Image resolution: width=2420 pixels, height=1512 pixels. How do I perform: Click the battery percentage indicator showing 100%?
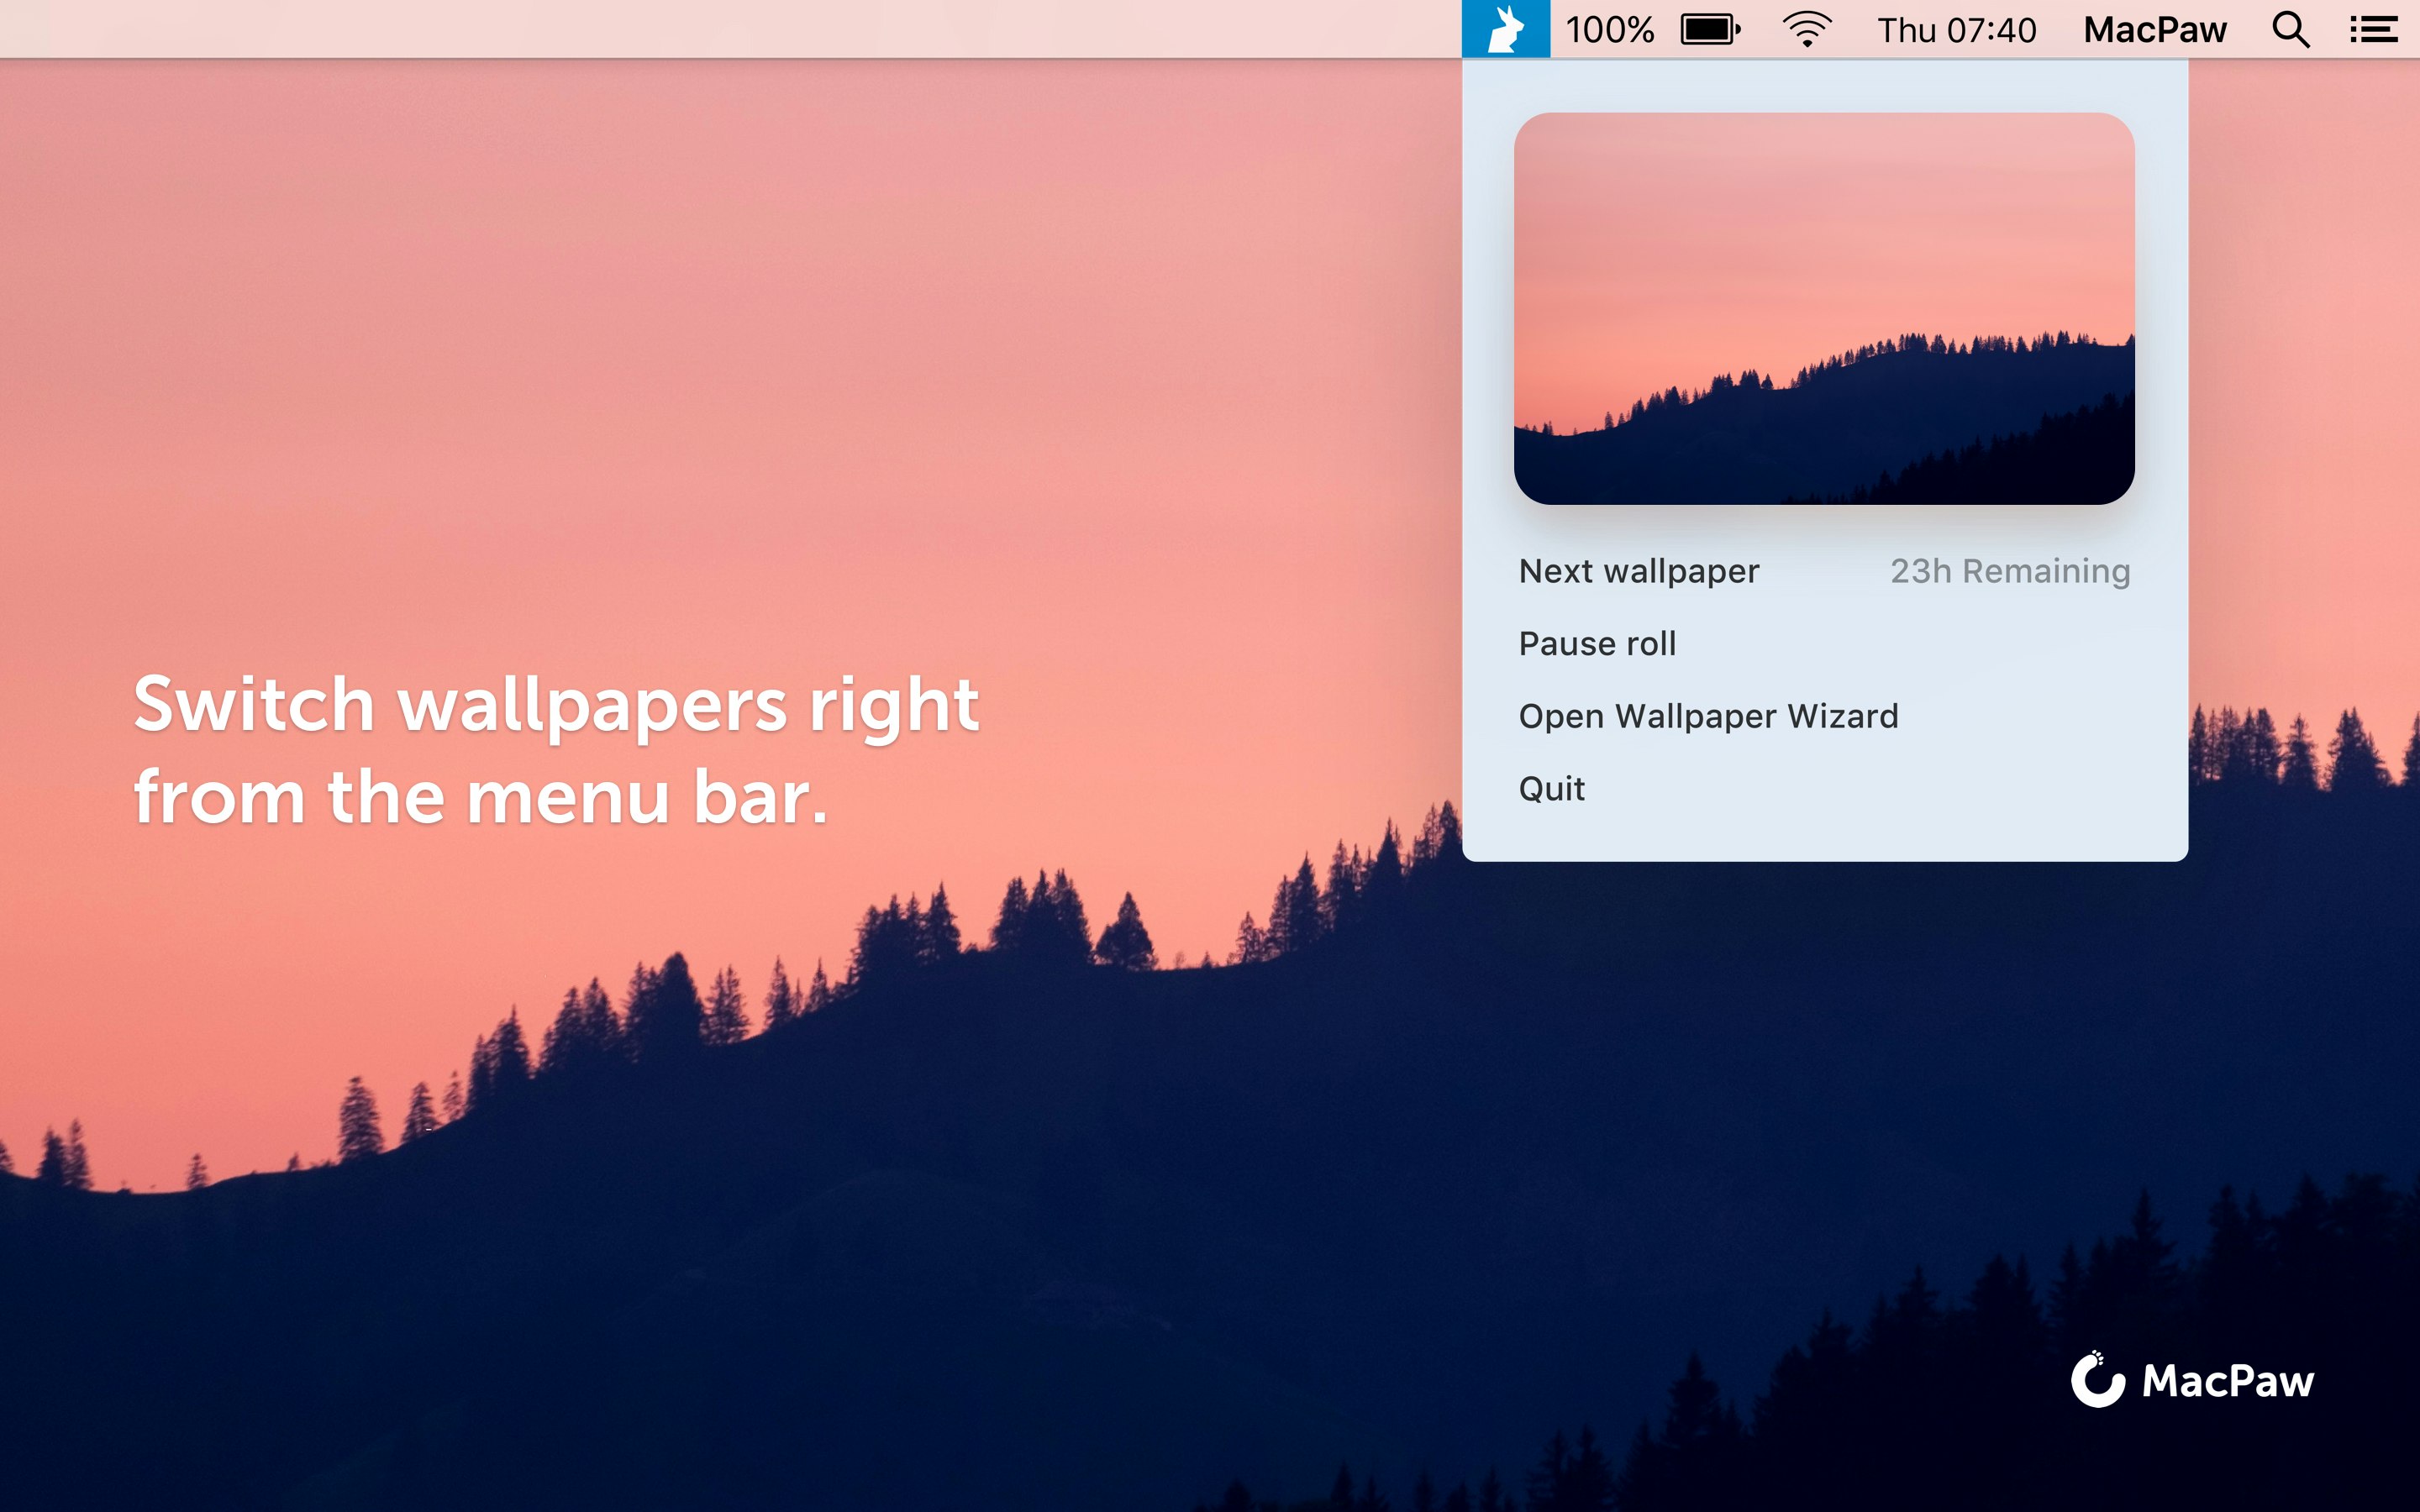1610,29
